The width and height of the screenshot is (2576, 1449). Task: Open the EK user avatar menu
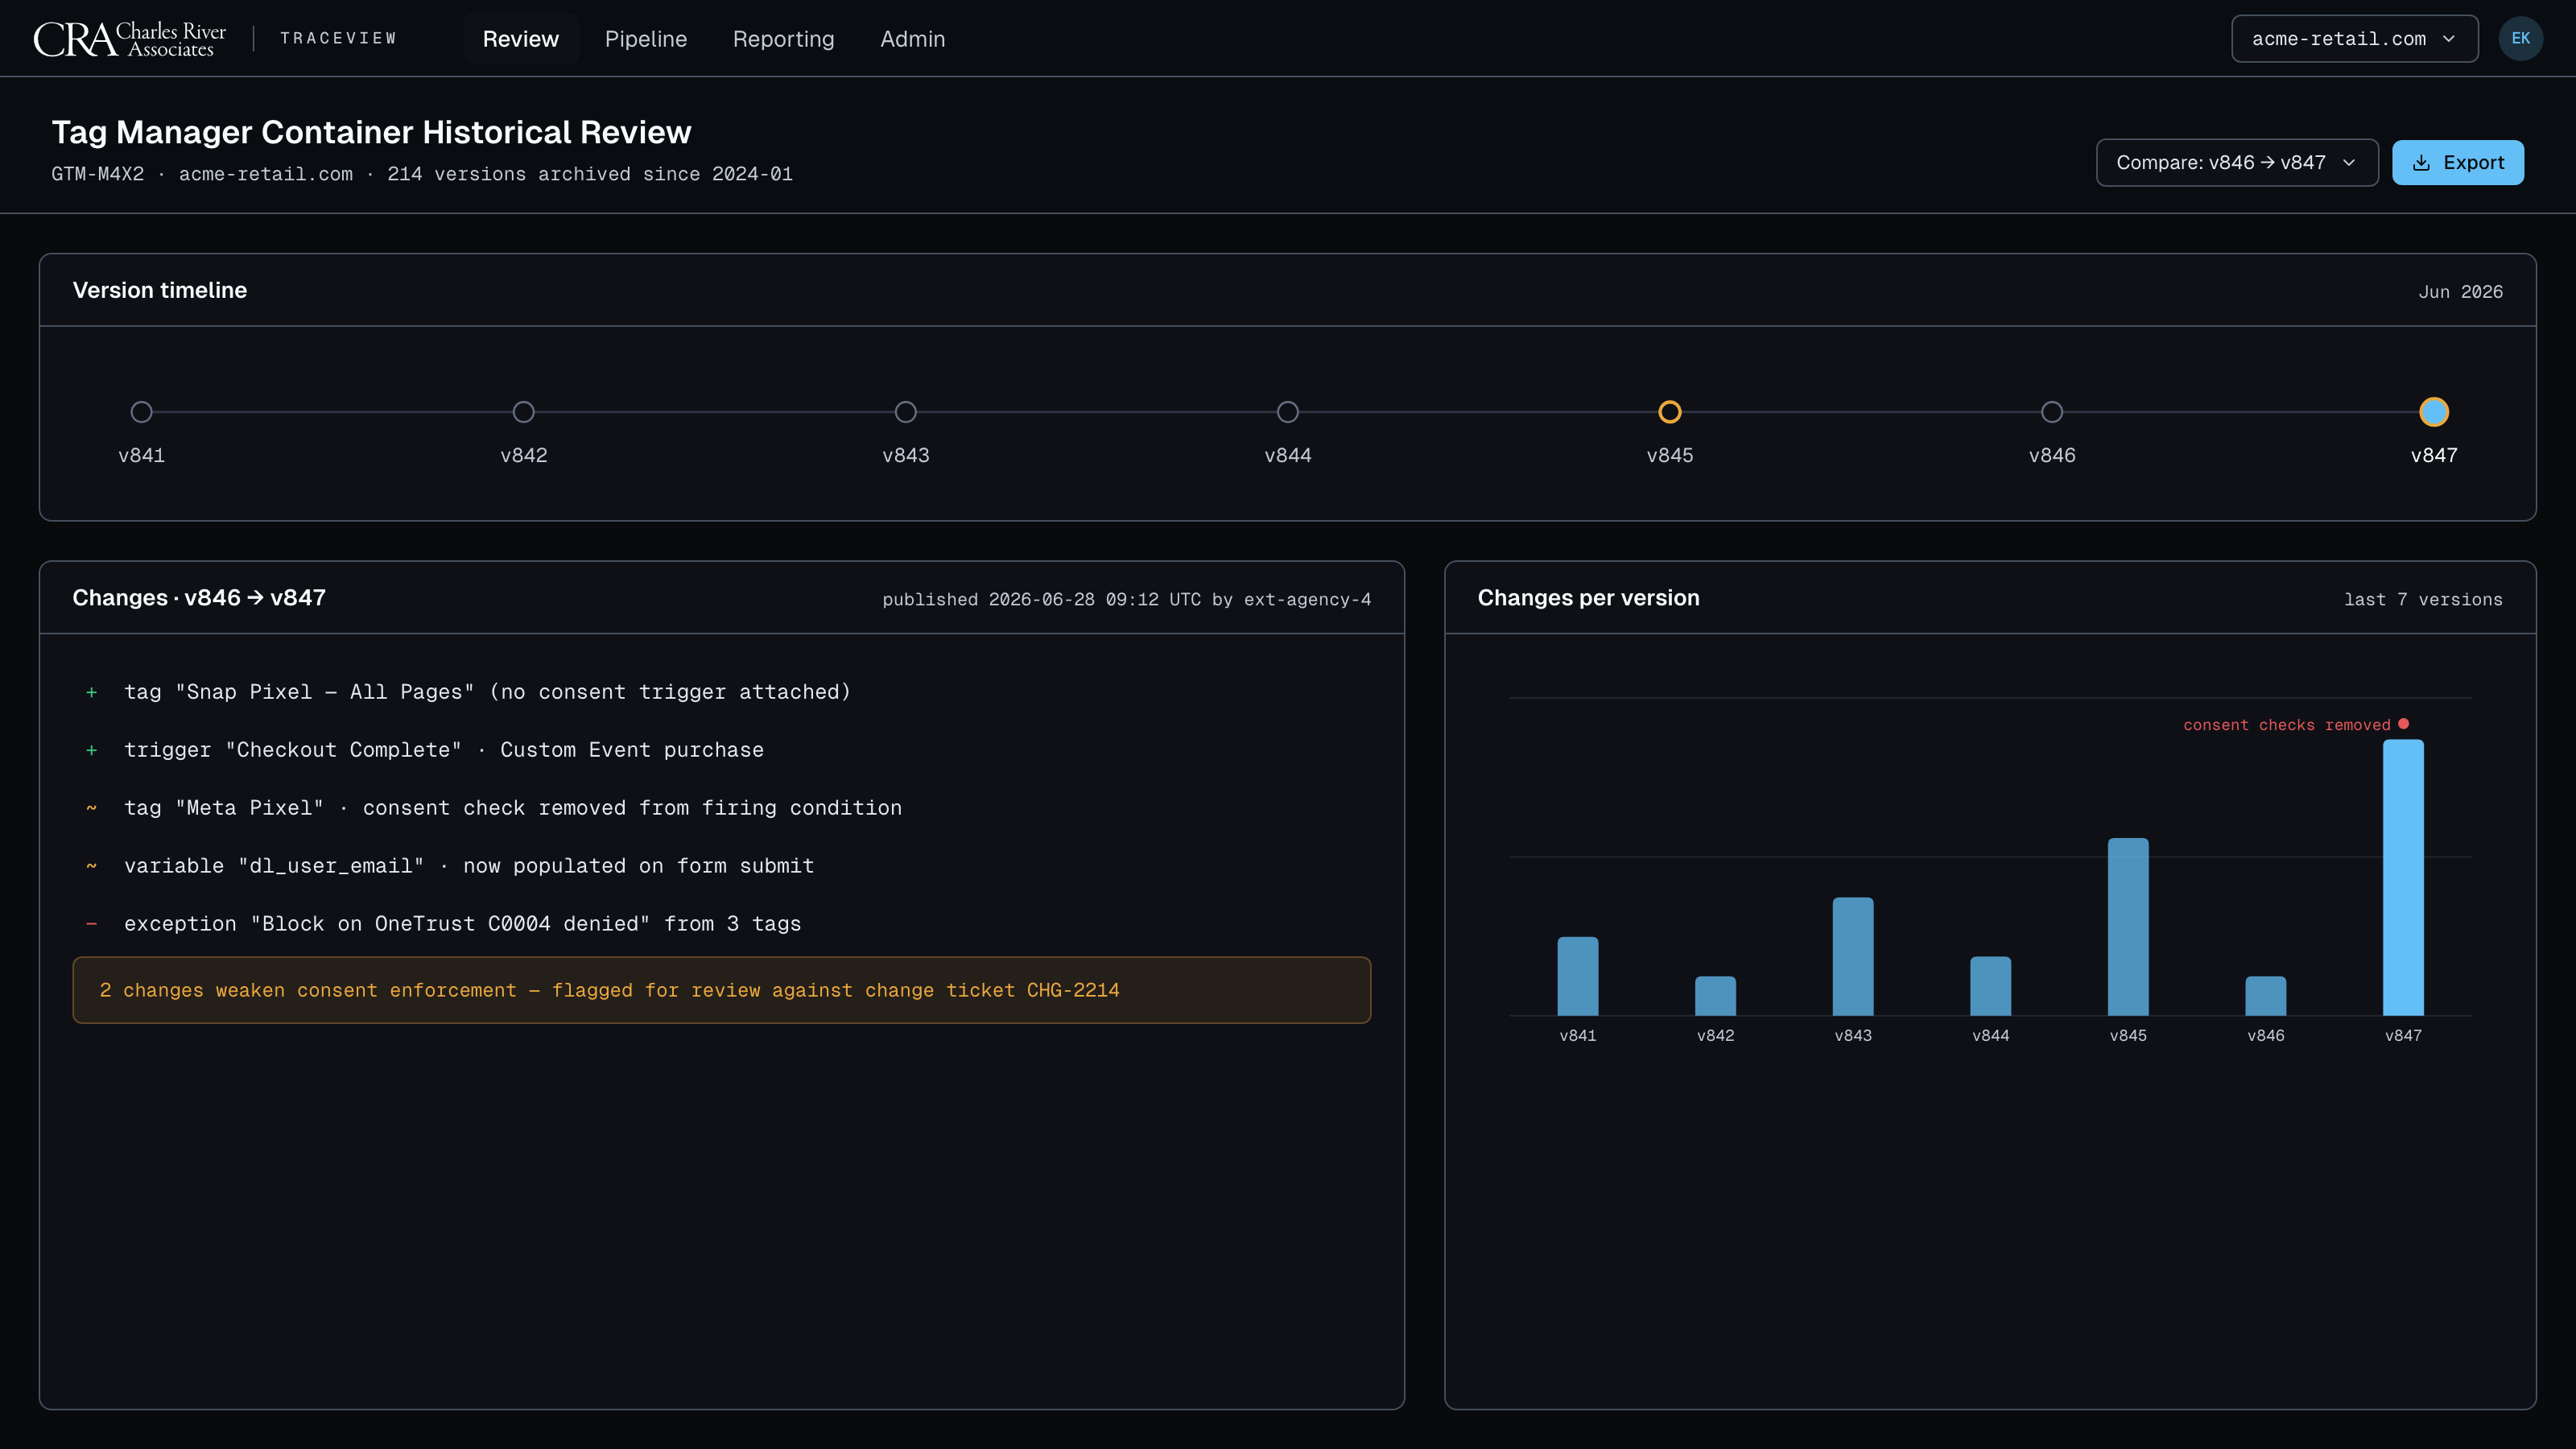tap(2520, 39)
